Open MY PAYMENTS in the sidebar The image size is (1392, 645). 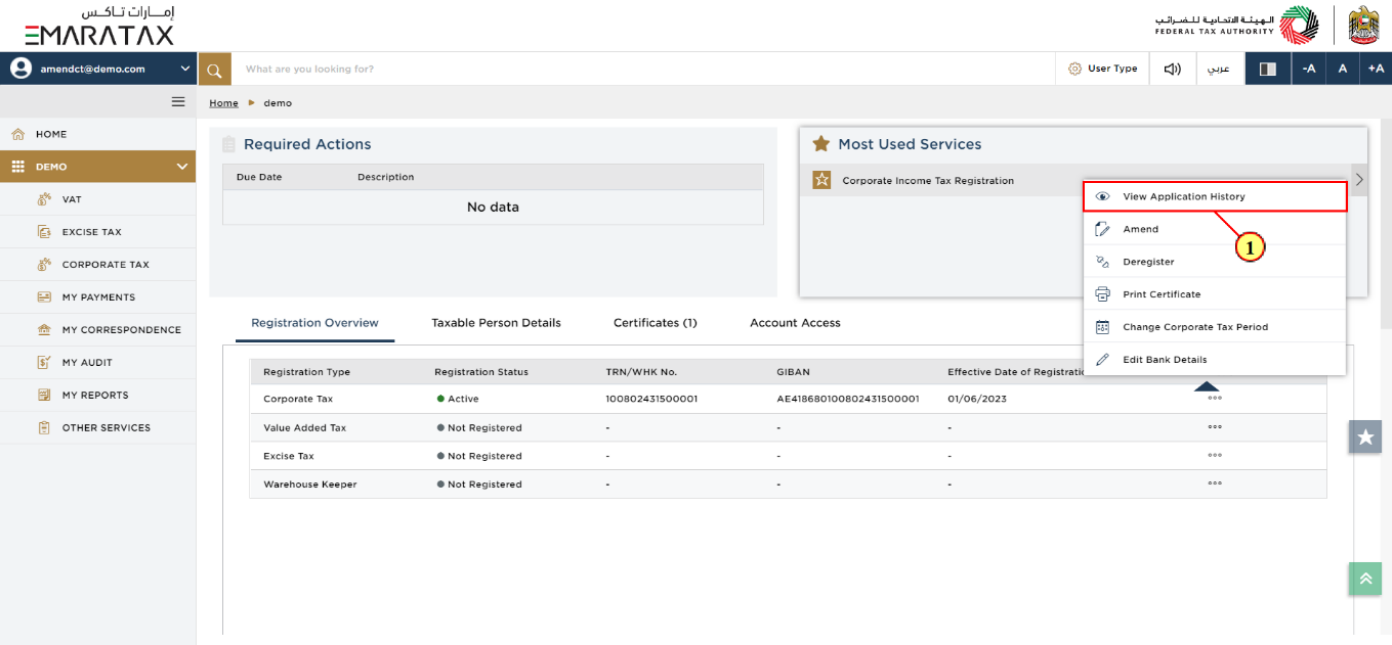click(98, 297)
